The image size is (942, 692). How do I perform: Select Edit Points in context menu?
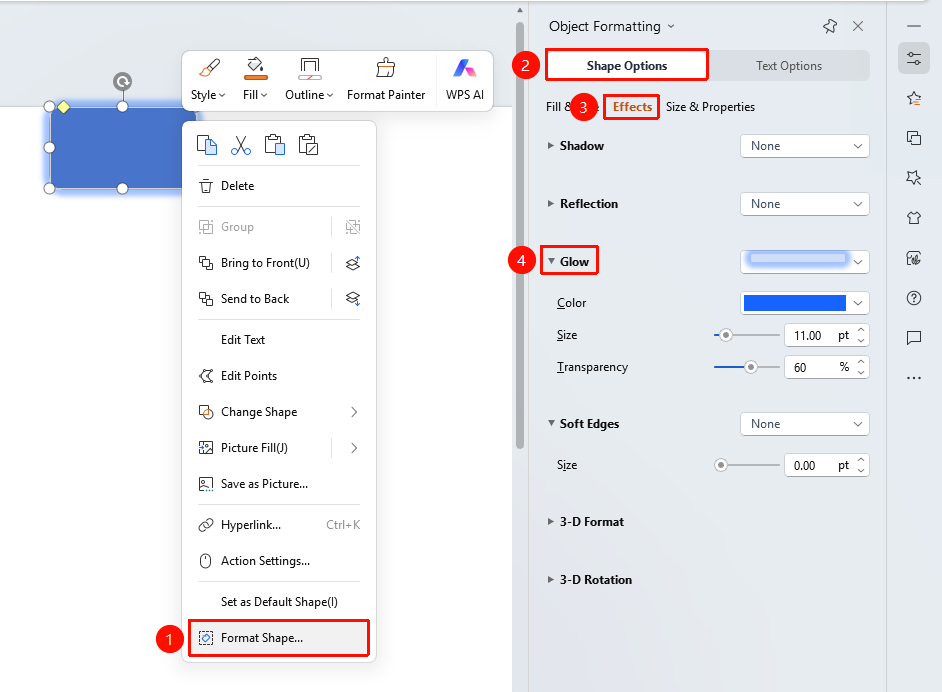click(x=279, y=376)
